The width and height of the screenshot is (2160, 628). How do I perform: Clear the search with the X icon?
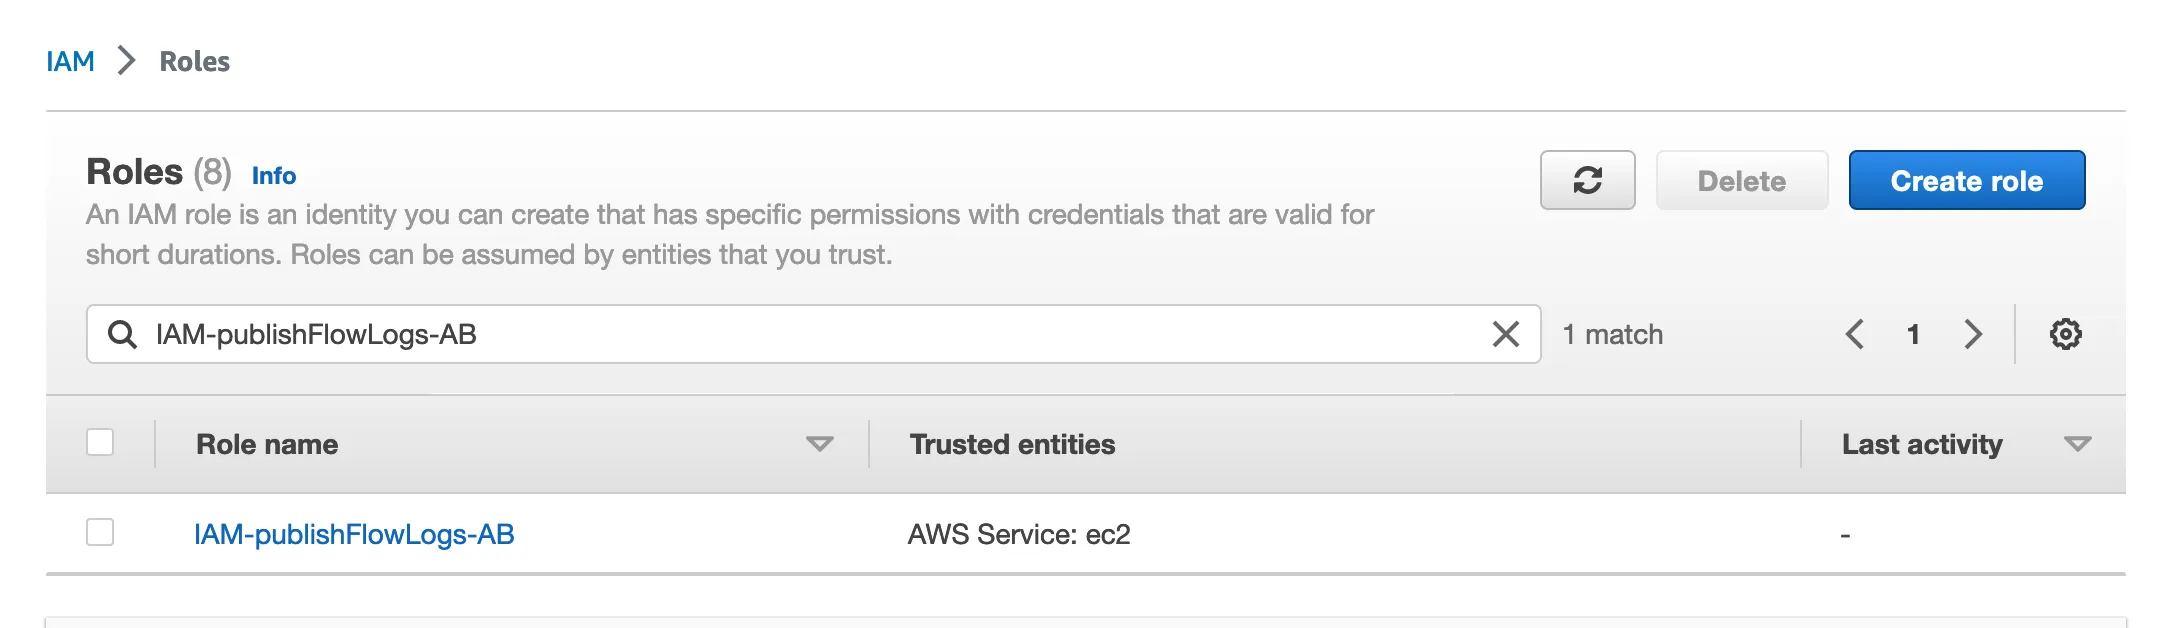pyautogui.click(x=1505, y=334)
